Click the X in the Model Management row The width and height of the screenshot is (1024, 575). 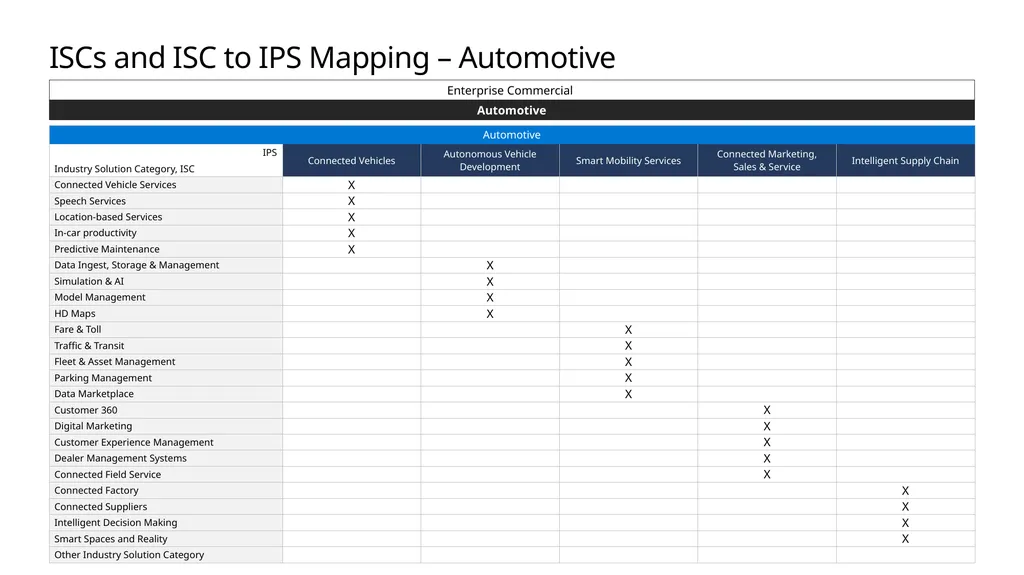point(490,297)
